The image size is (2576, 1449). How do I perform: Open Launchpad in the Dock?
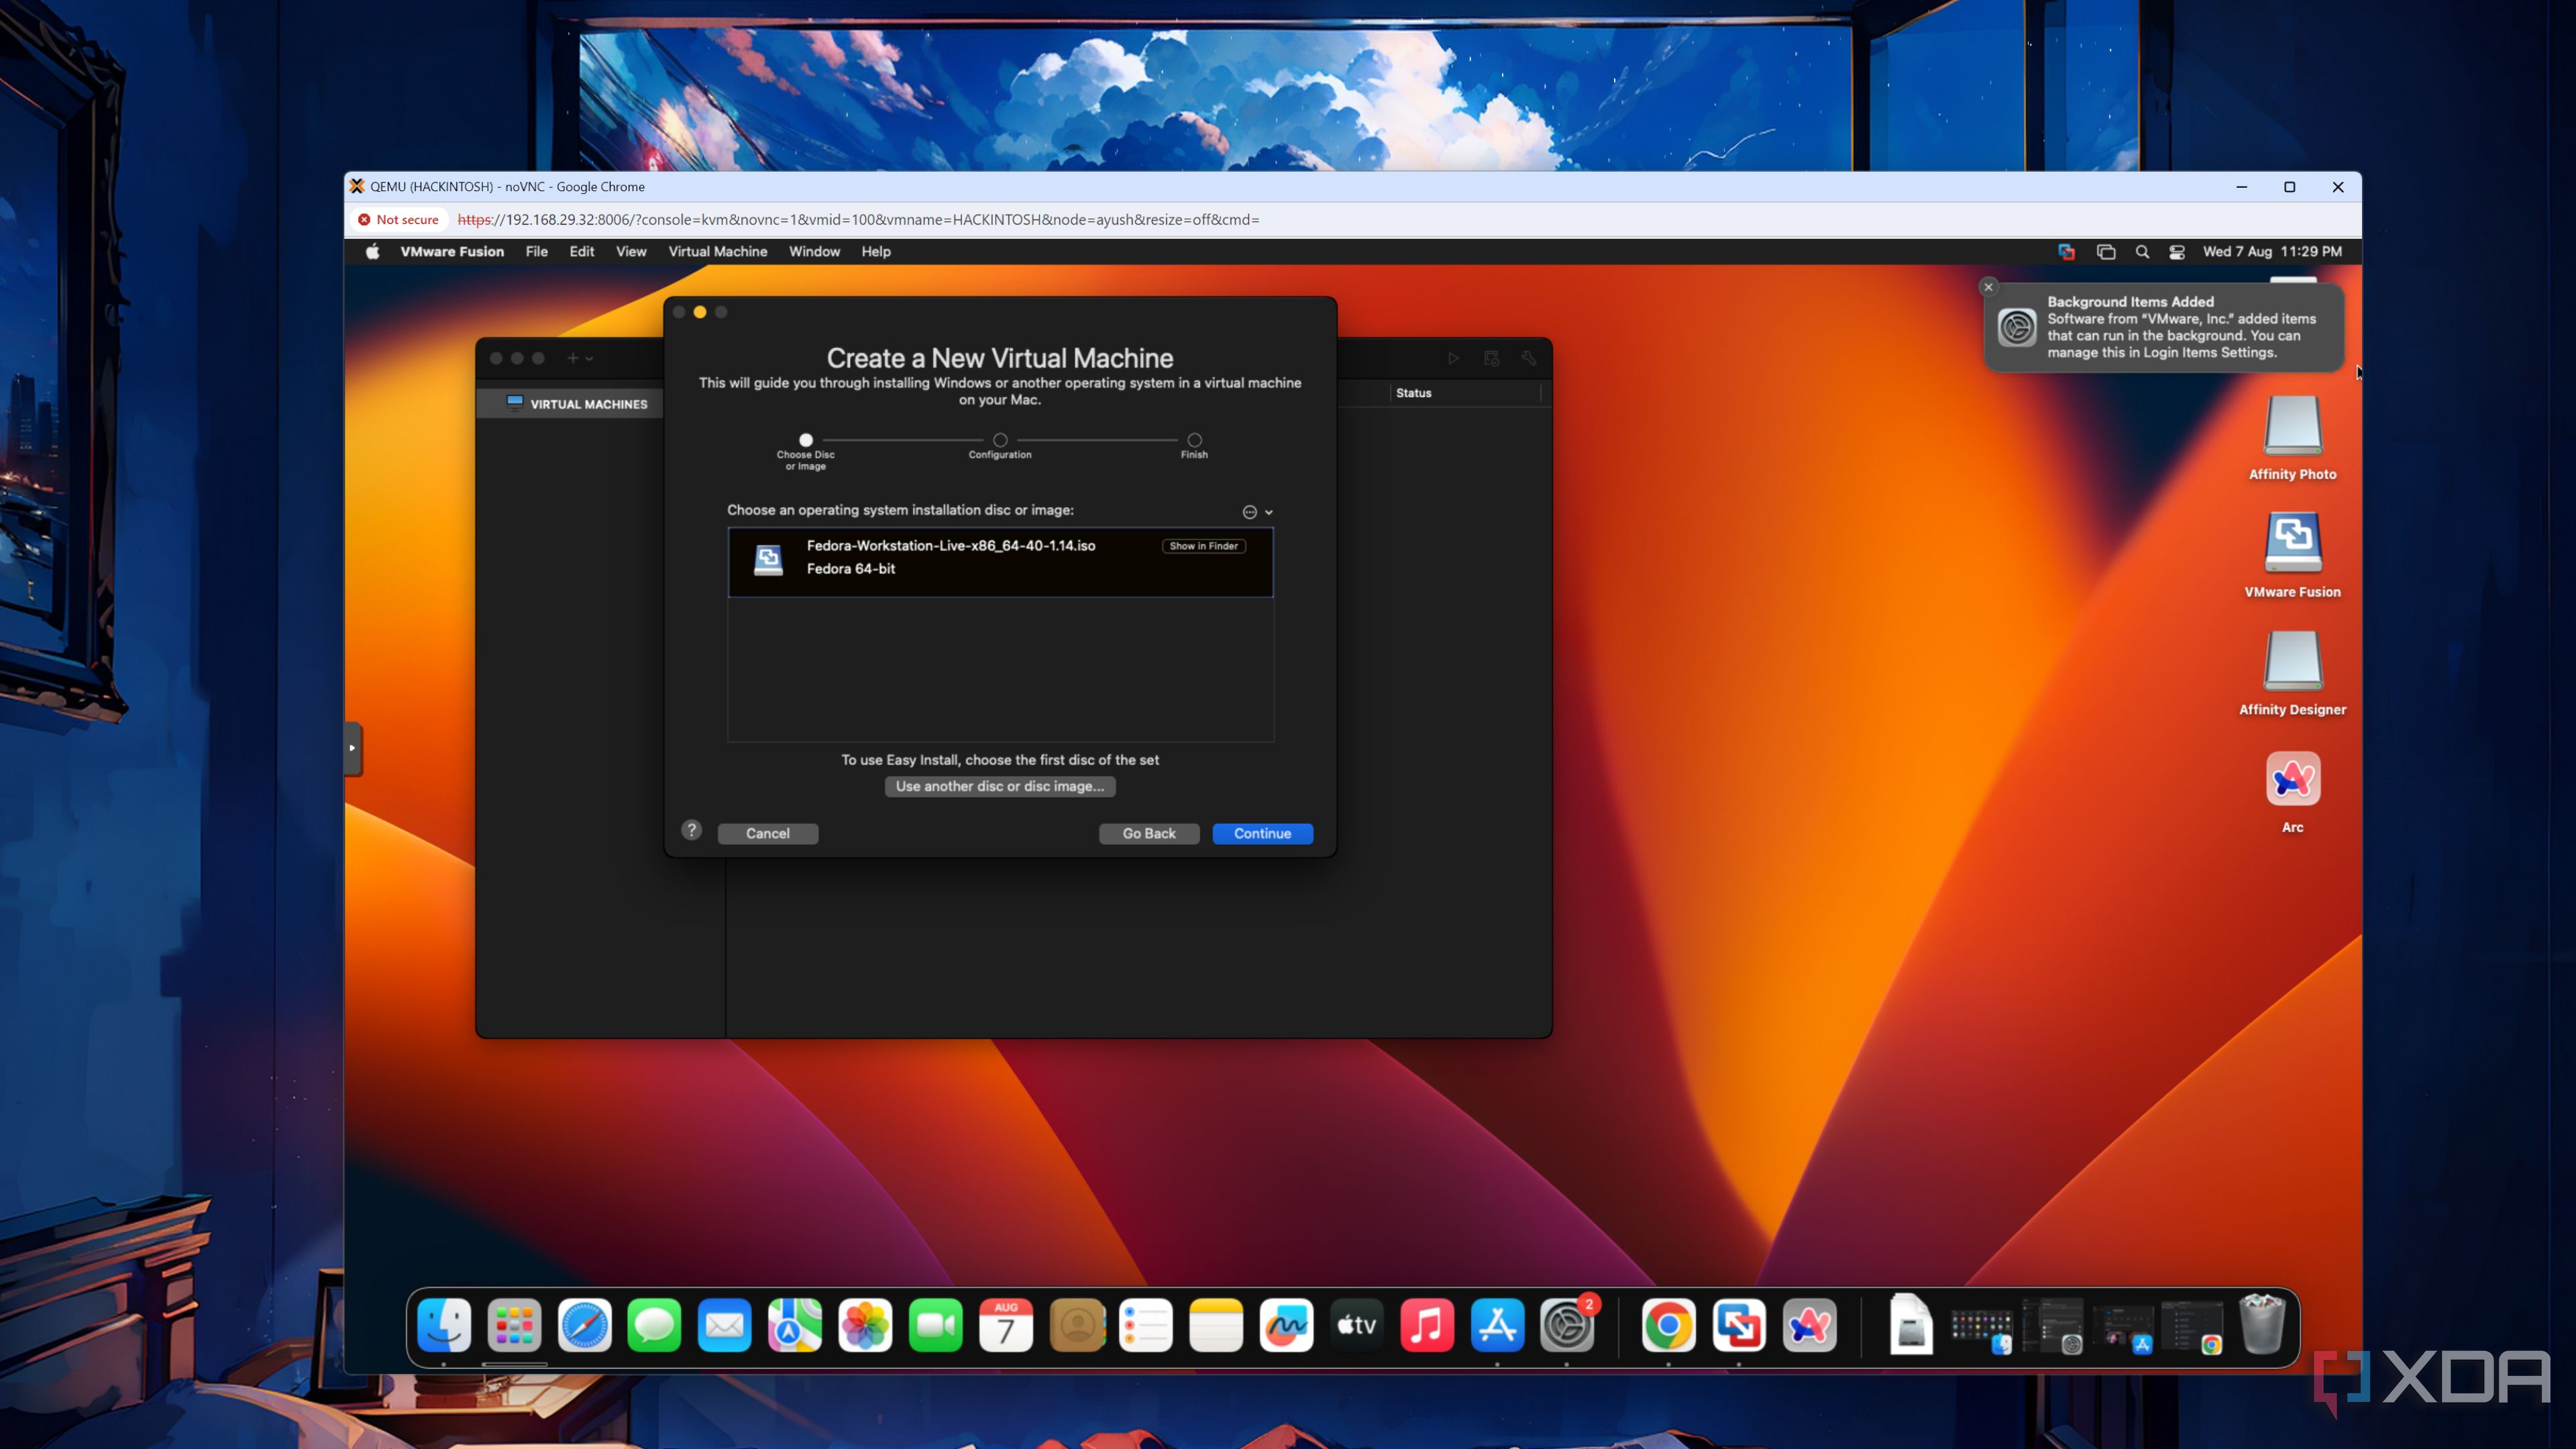click(x=514, y=1326)
